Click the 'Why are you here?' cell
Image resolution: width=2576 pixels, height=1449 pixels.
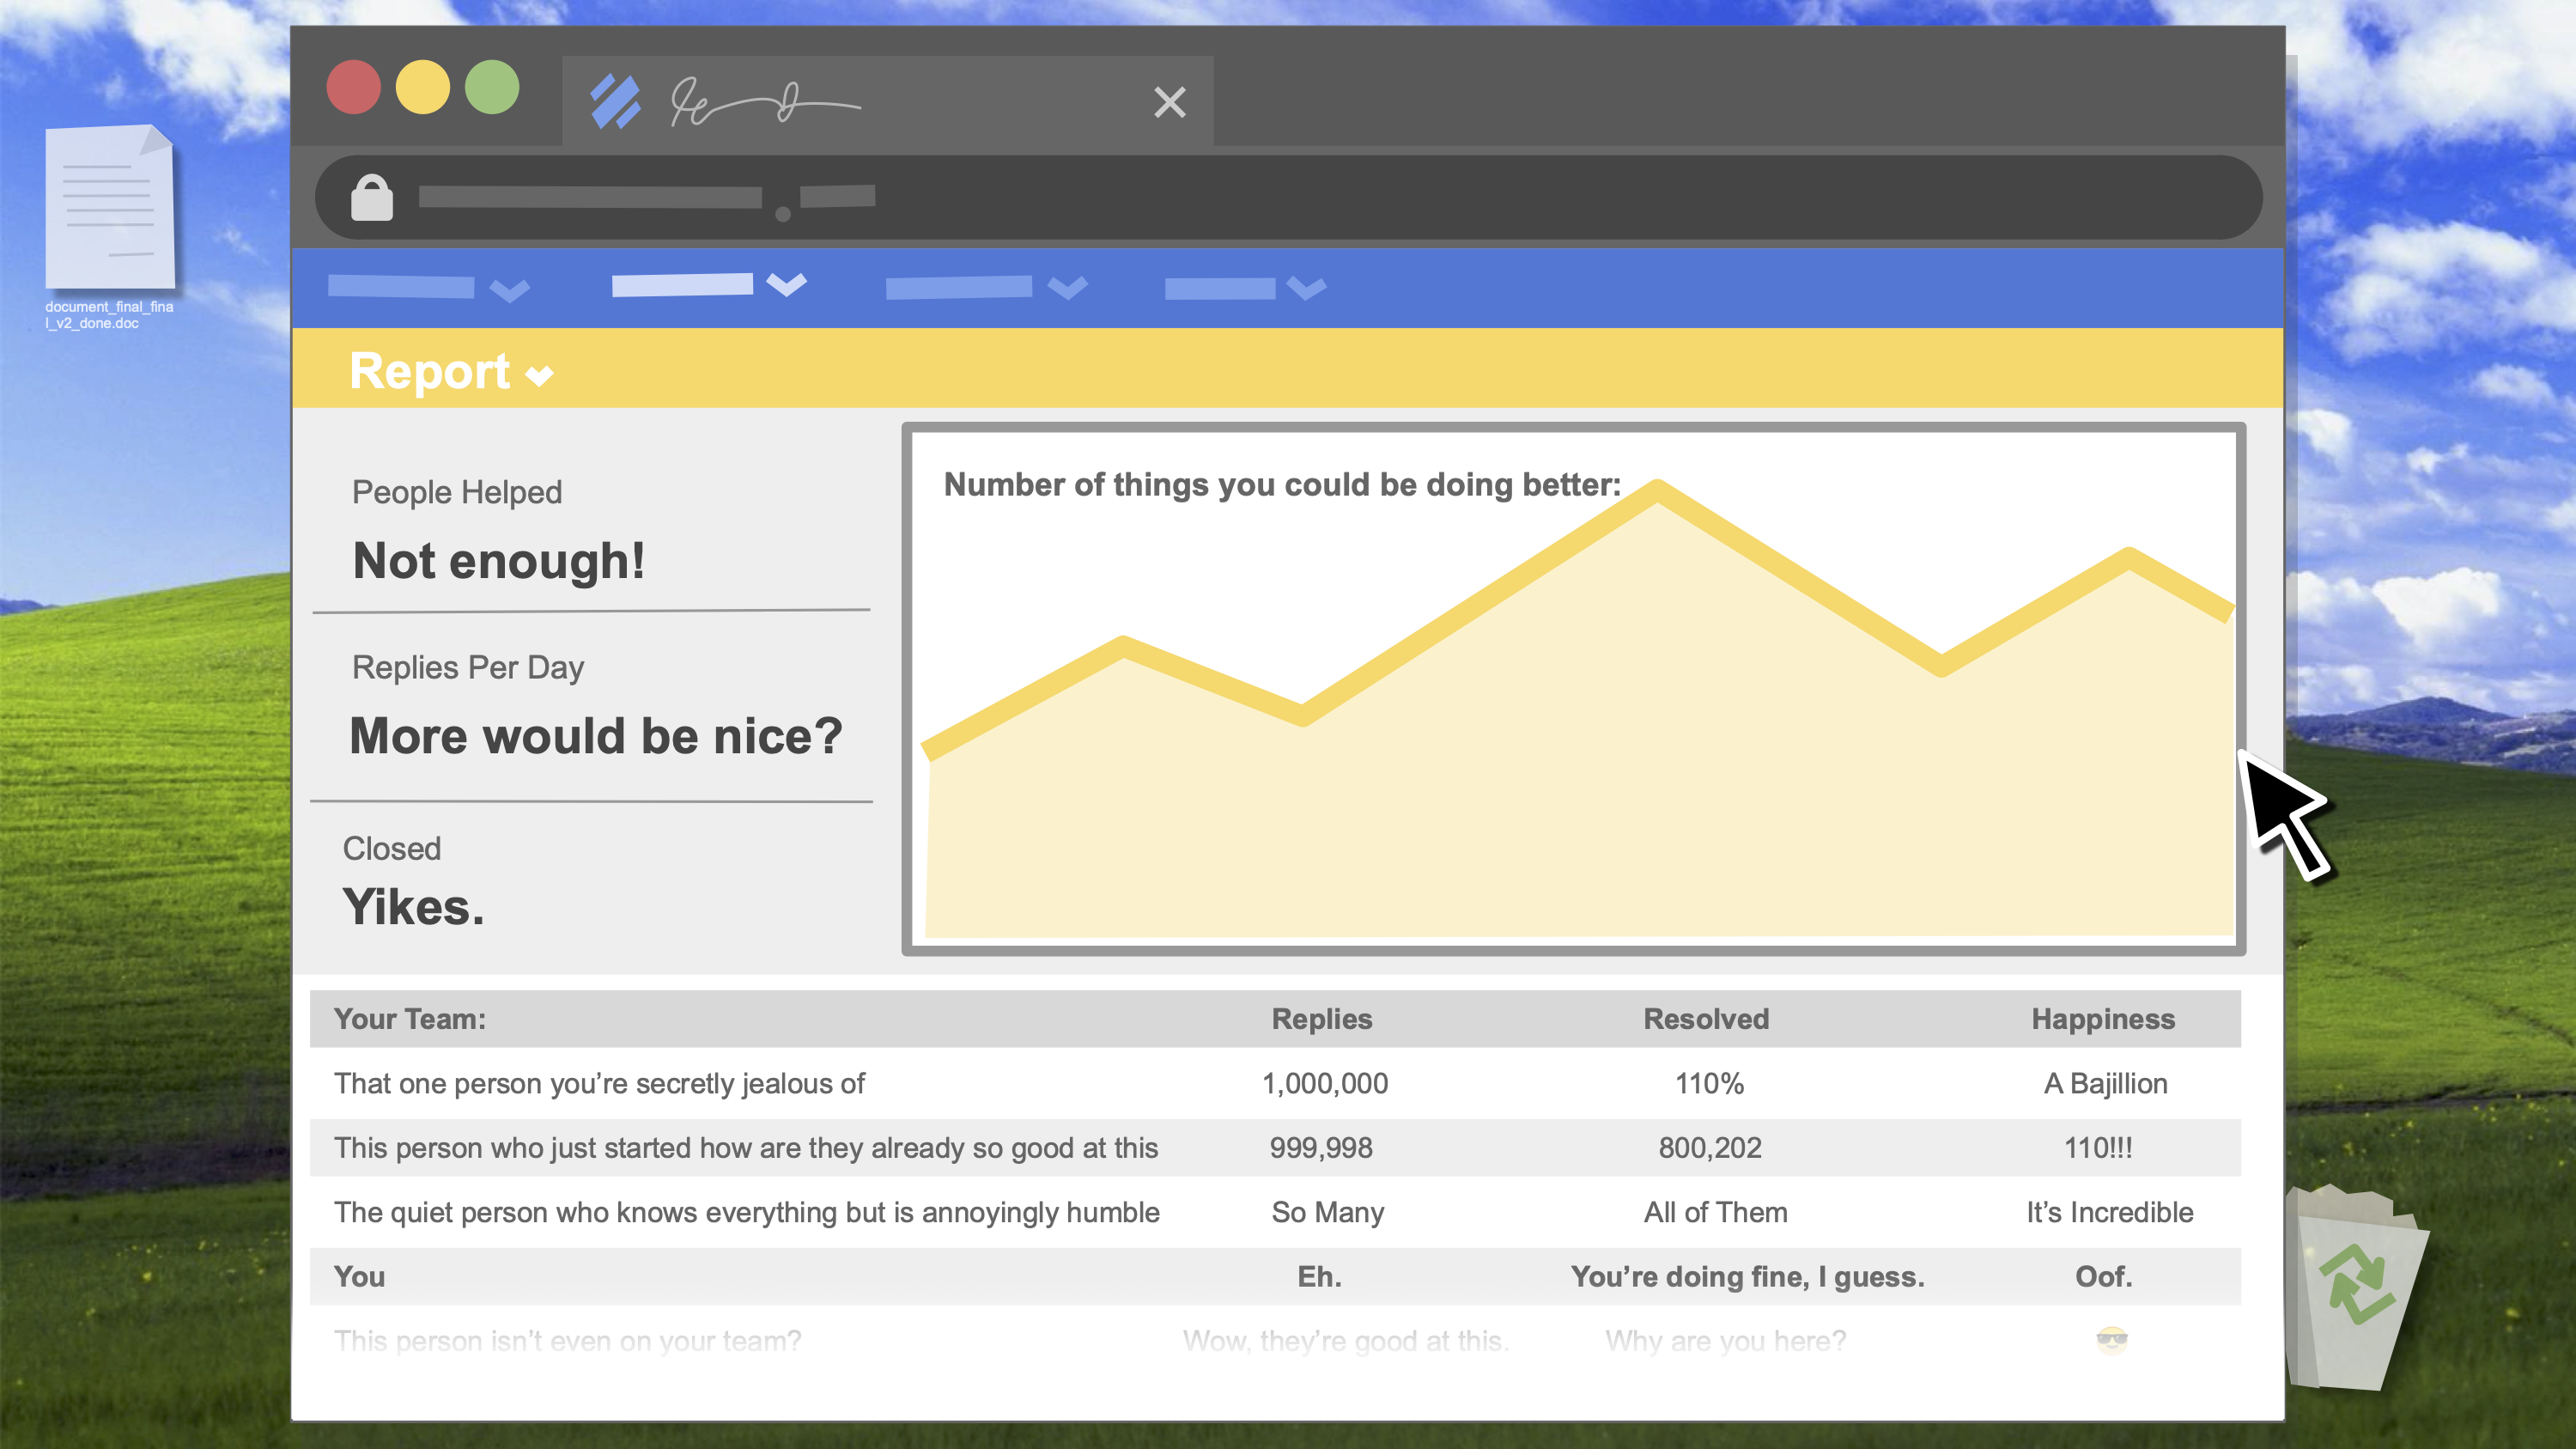pyautogui.click(x=1726, y=1341)
